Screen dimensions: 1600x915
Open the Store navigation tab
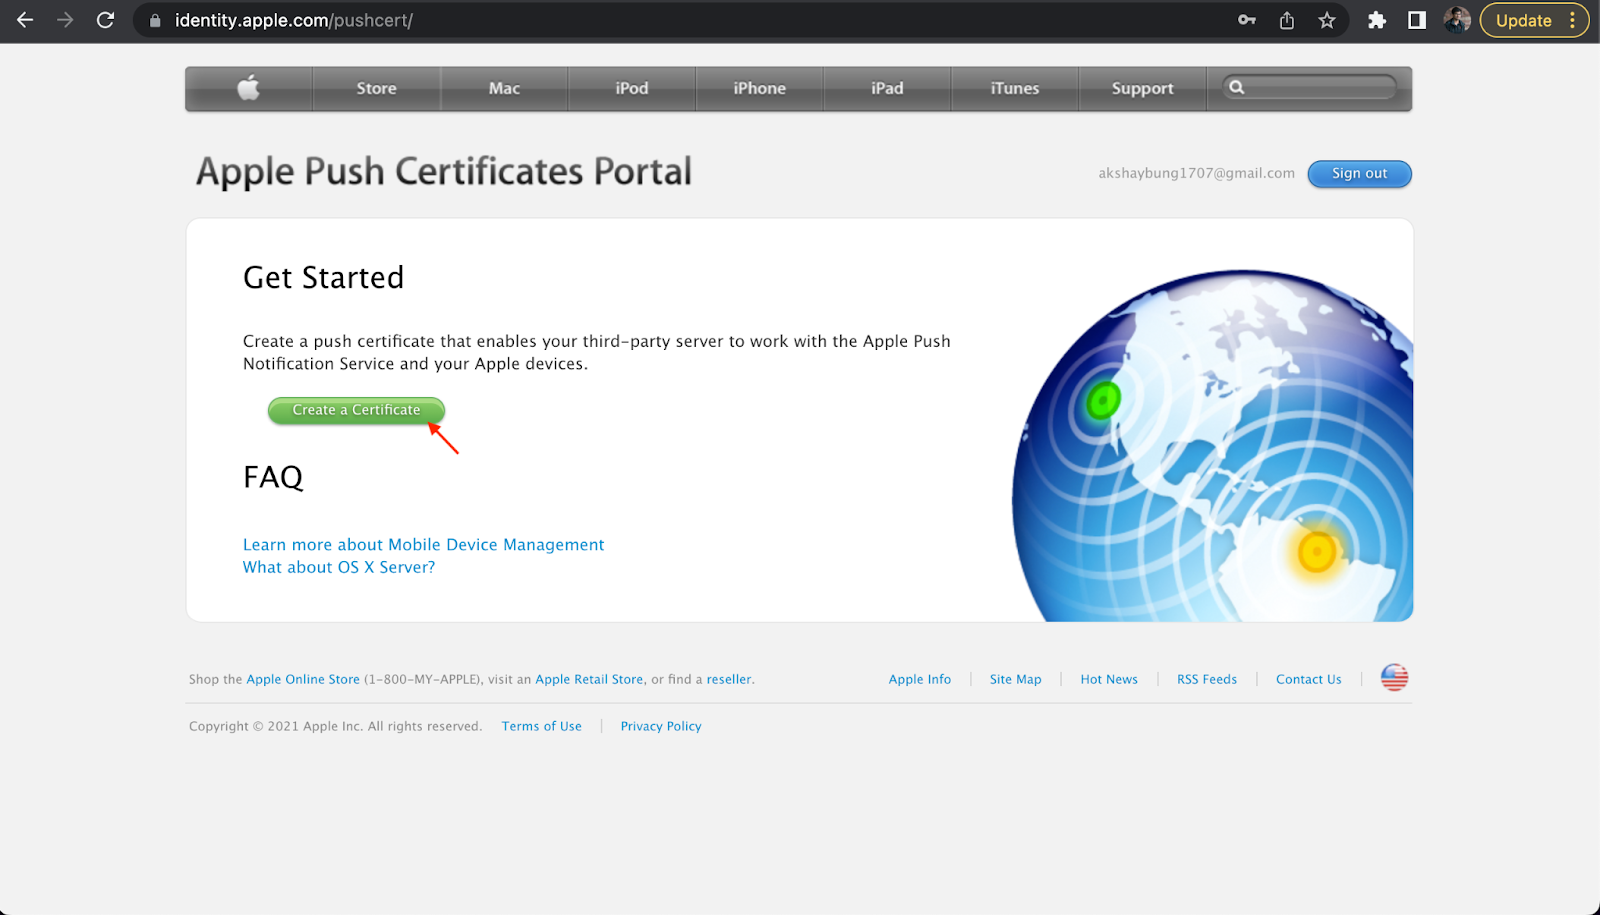tap(376, 88)
